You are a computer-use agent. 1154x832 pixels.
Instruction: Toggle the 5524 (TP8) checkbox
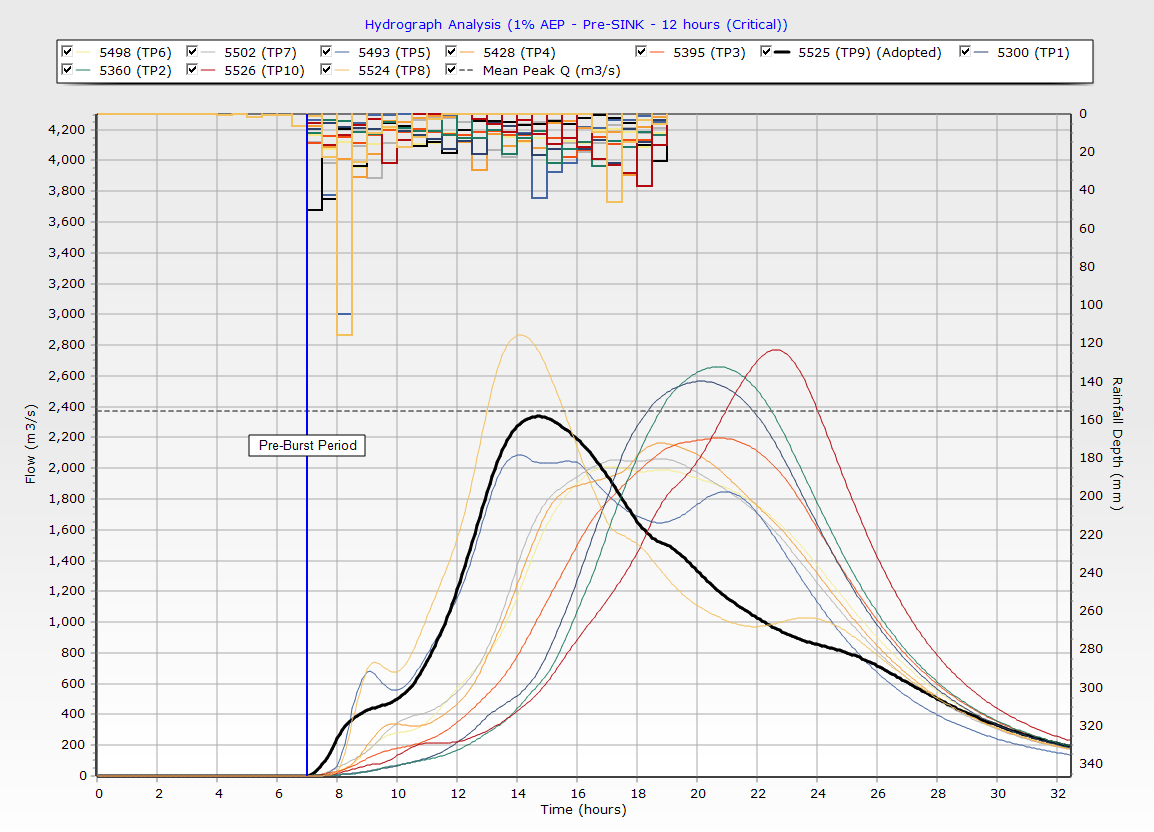point(327,70)
